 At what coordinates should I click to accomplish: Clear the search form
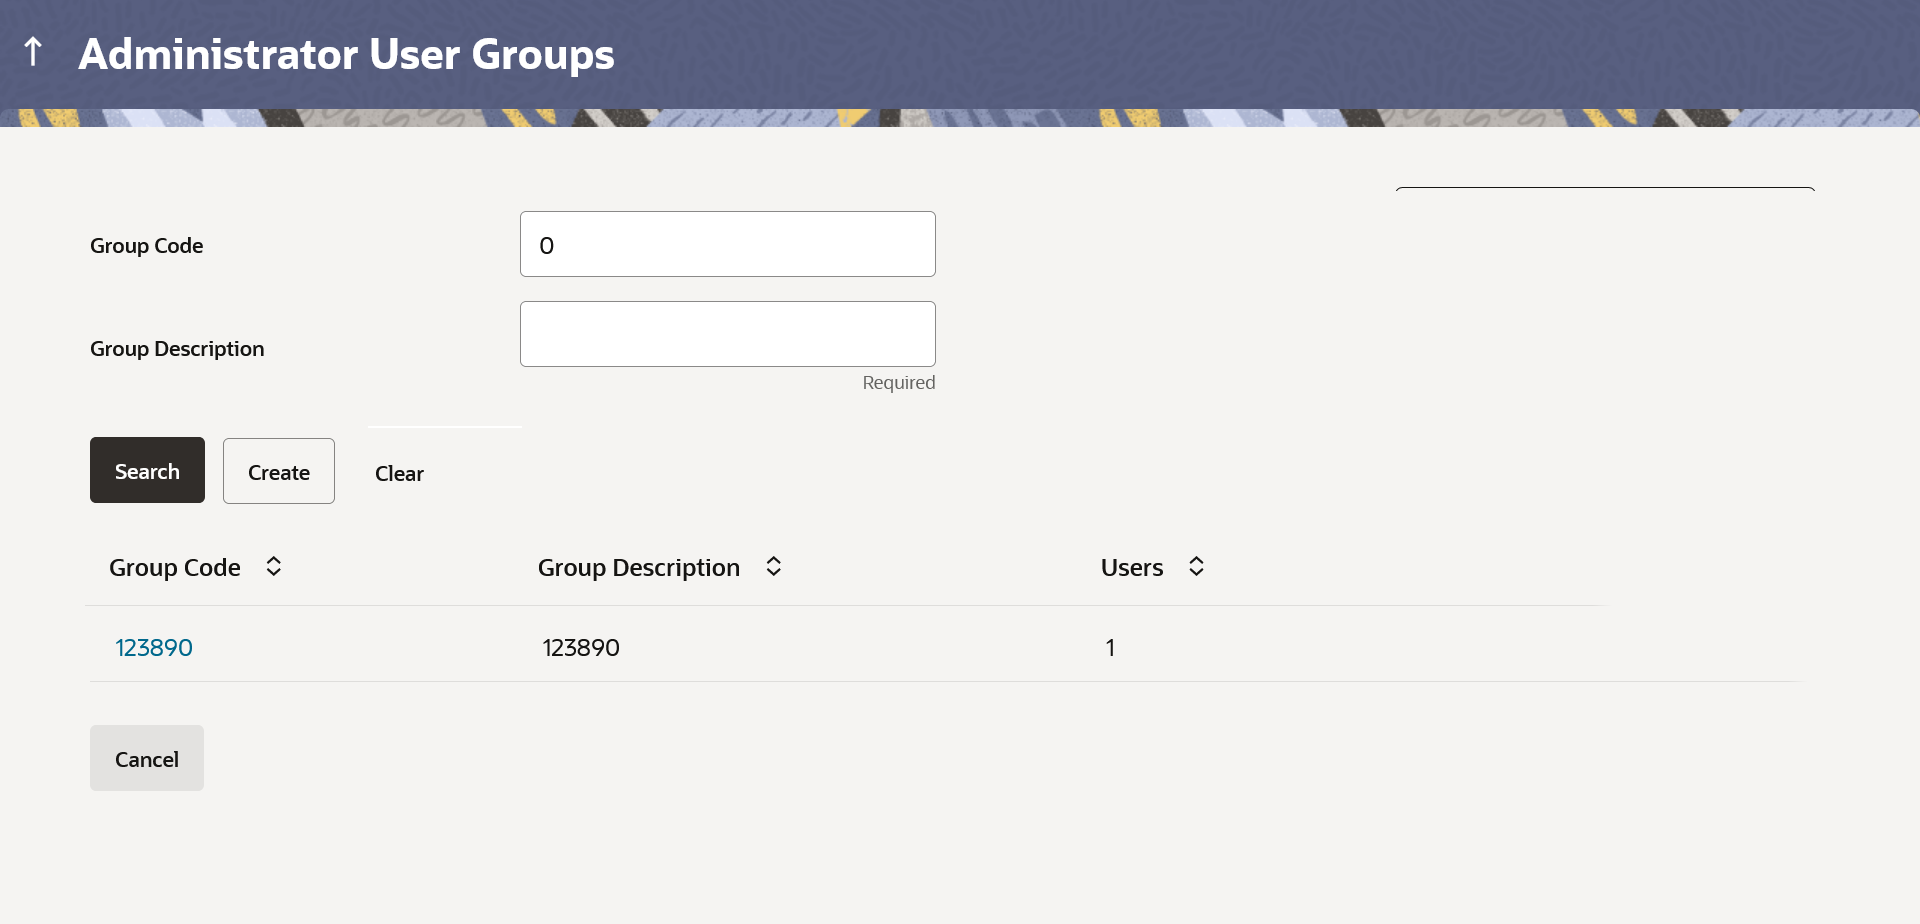(x=399, y=474)
